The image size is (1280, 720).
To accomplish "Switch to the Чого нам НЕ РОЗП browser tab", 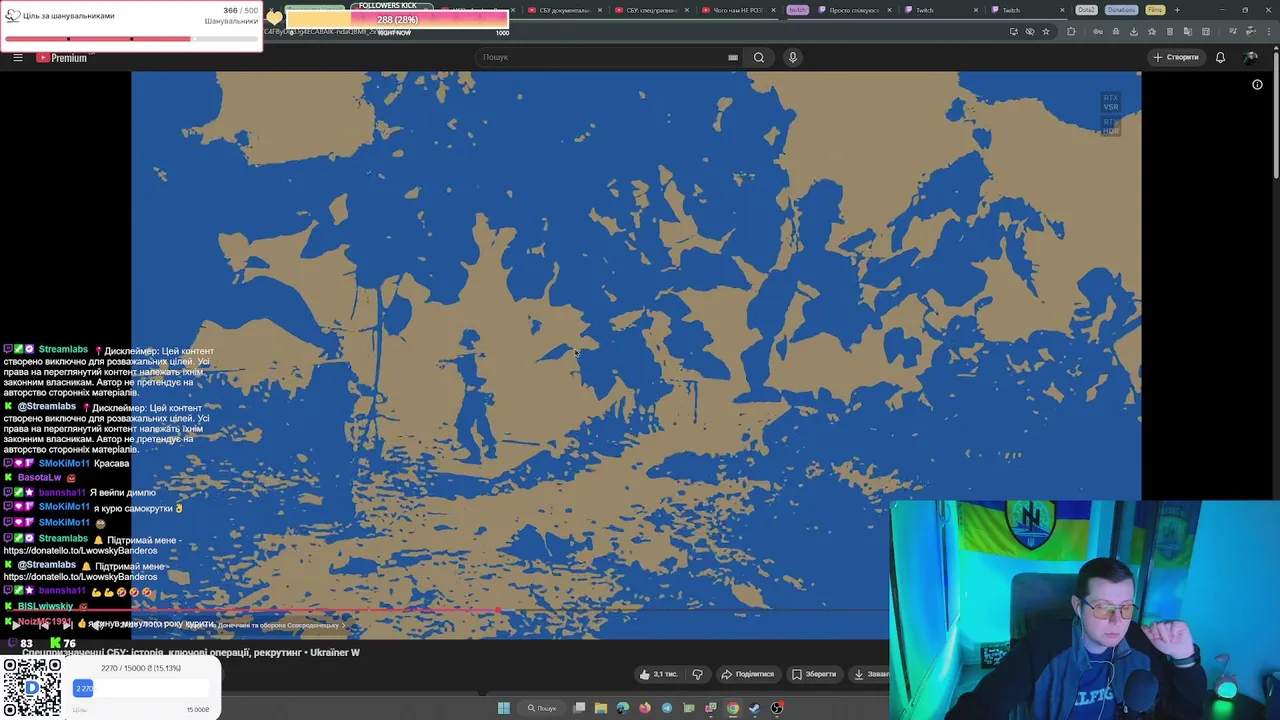I will pyautogui.click(x=738, y=10).
